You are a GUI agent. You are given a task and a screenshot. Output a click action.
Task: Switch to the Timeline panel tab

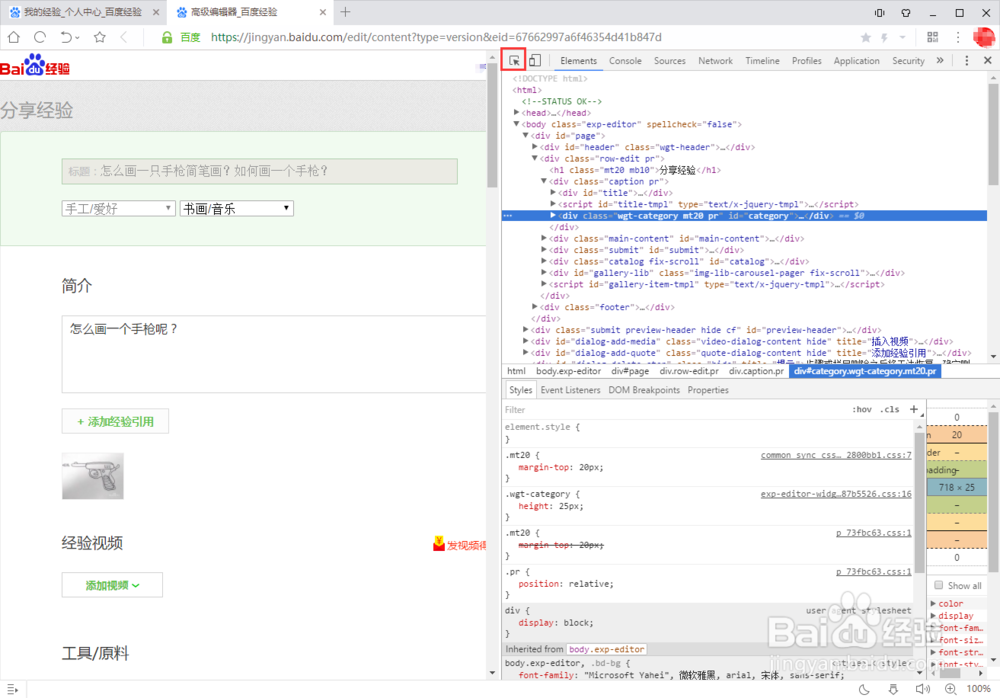[763, 61]
